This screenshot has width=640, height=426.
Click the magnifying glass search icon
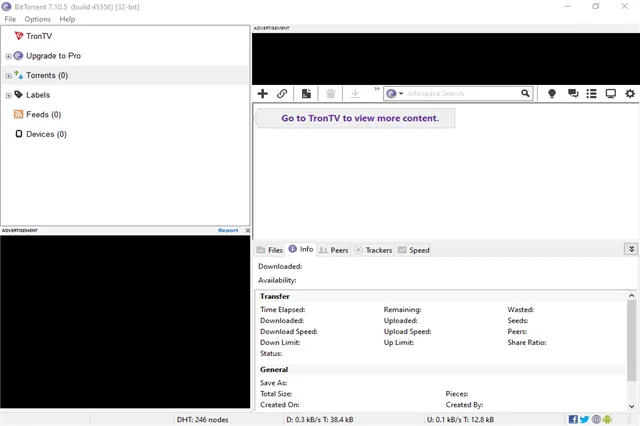tap(525, 93)
